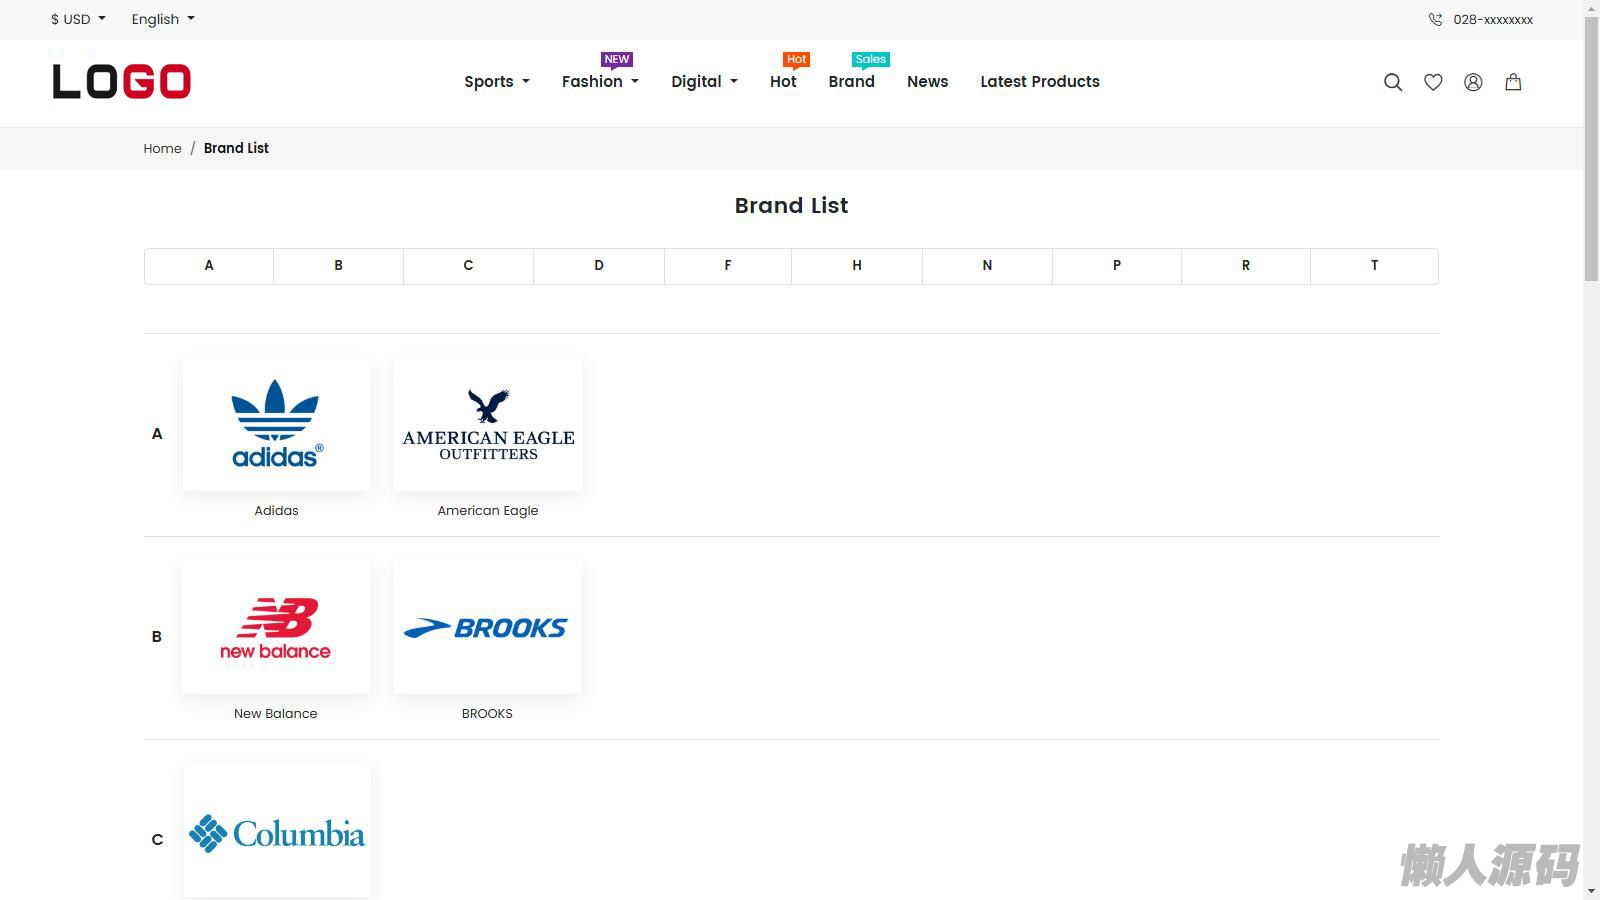Jump to brands under letter F tab
The width and height of the screenshot is (1600, 900).
(x=728, y=266)
